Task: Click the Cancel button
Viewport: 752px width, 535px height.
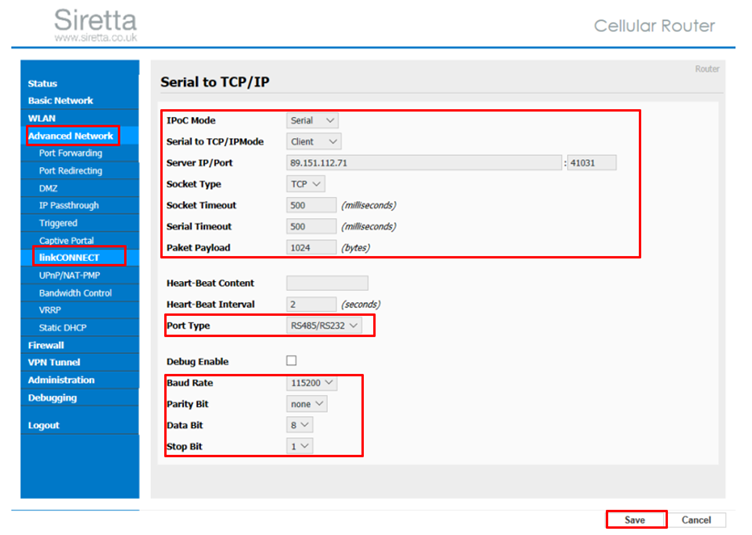Action: coord(696,520)
